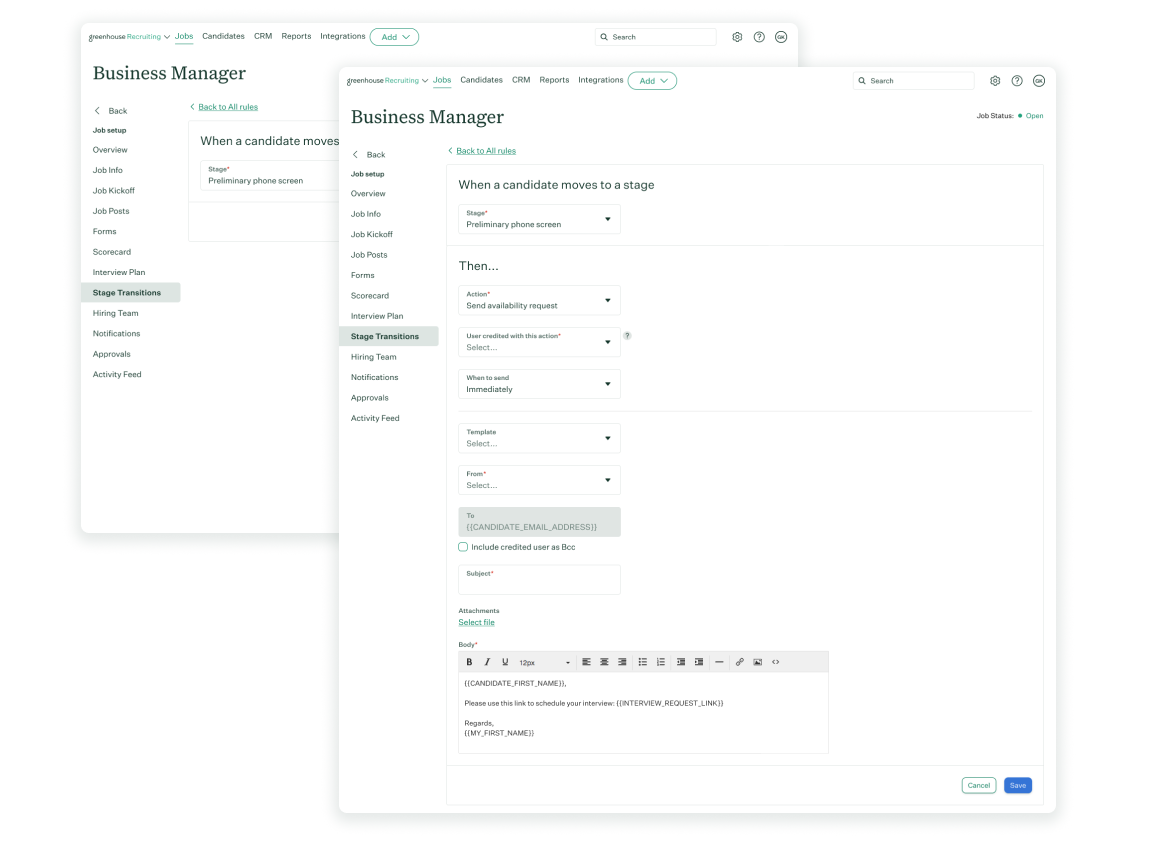Click the Subject input field
The height and width of the screenshot is (853, 1163).
point(539,579)
